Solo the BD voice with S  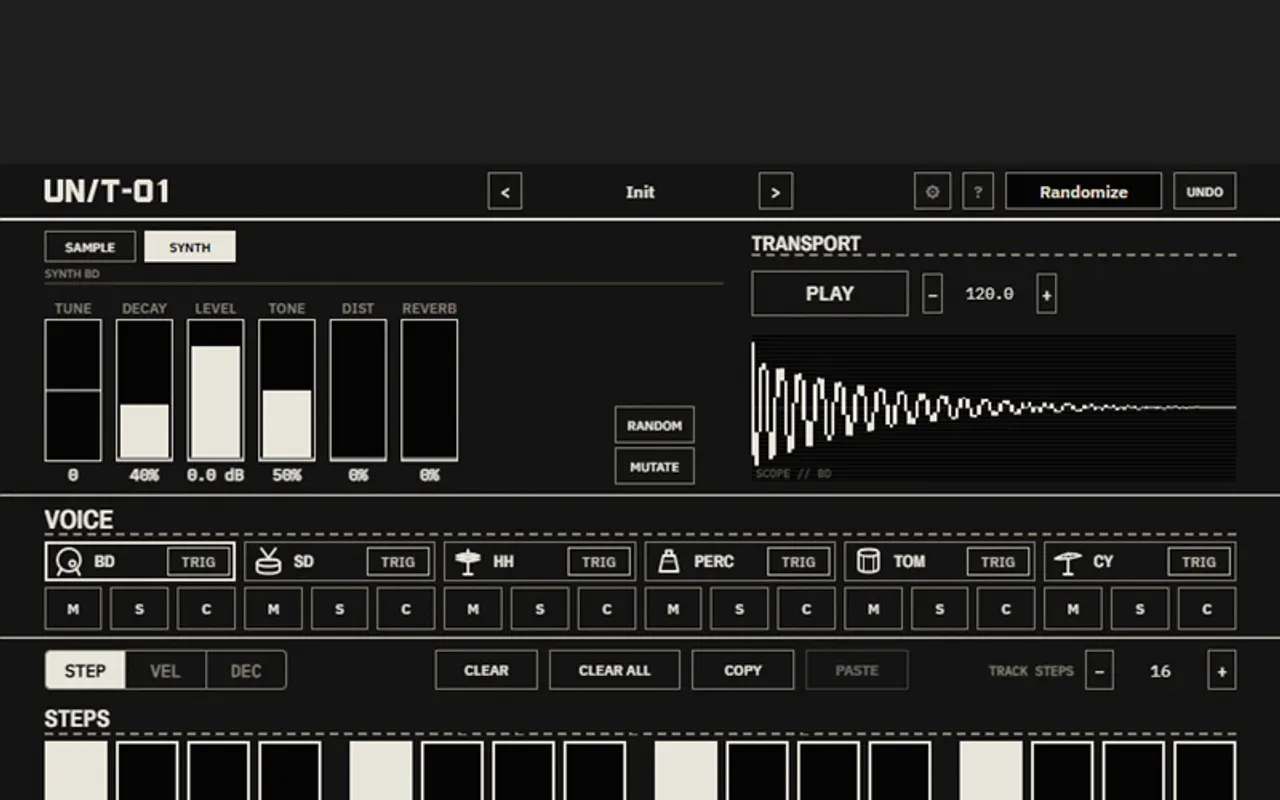[x=139, y=609]
